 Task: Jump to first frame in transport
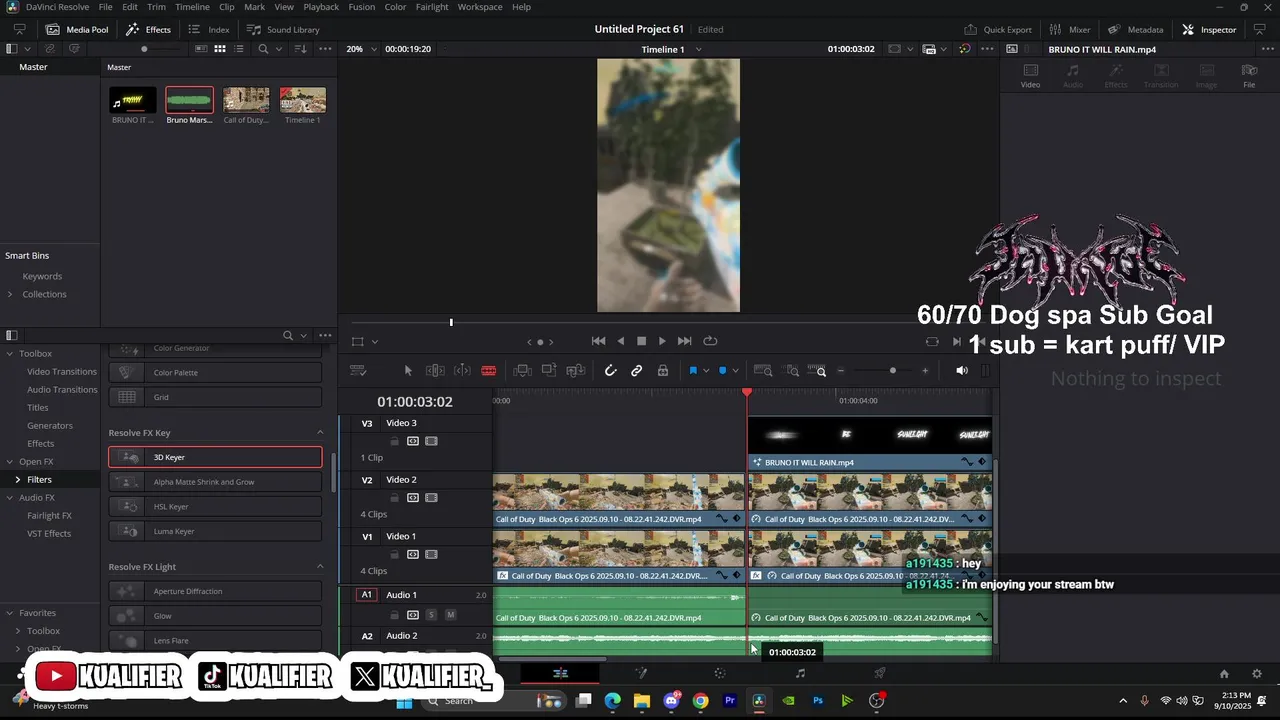tap(598, 341)
